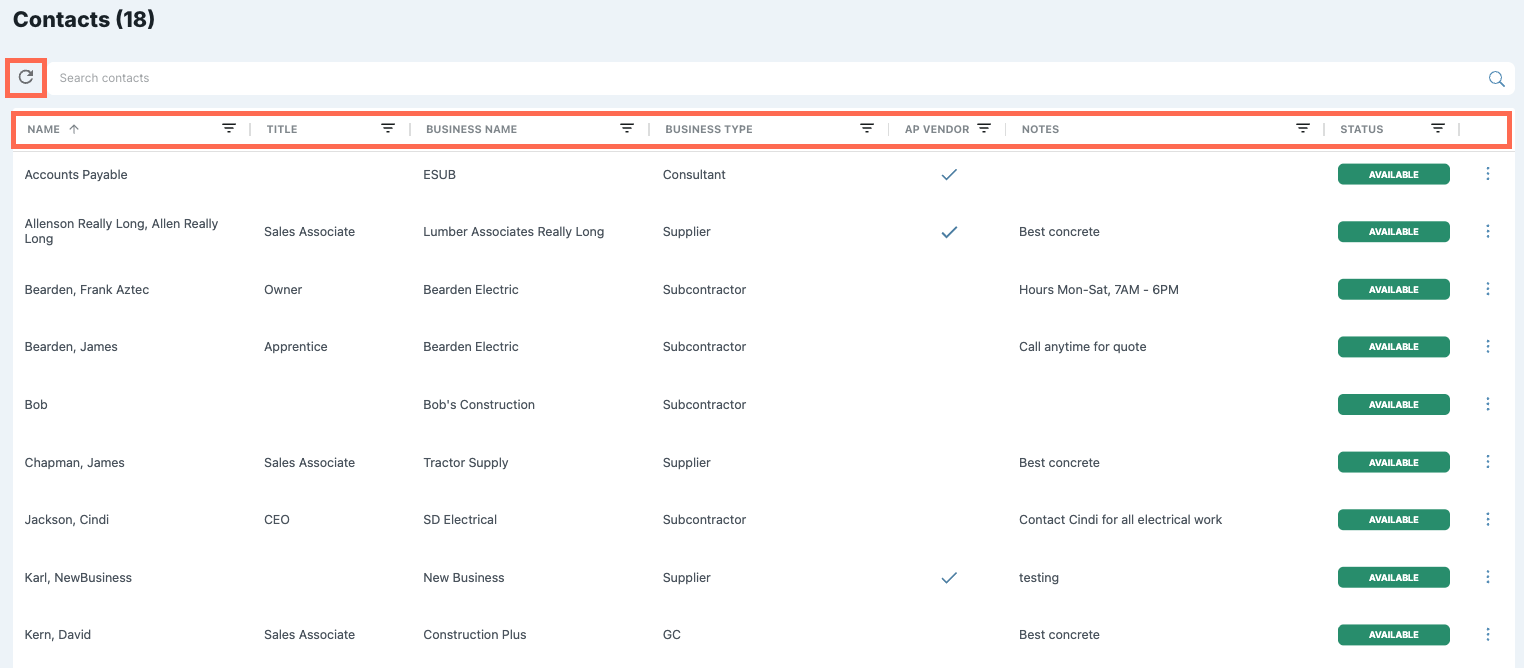
Task: Click the Available badge for Accounts Payable
Action: click(1394, 174)
